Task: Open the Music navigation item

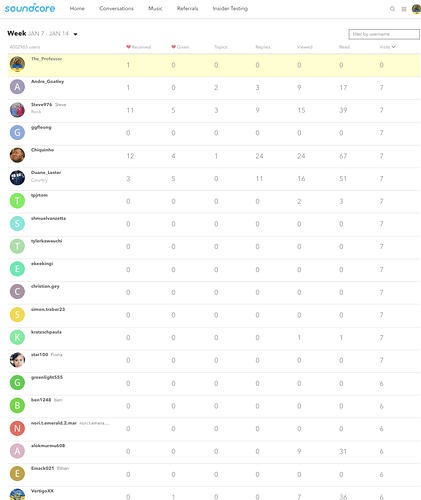Action: (155, 8)
